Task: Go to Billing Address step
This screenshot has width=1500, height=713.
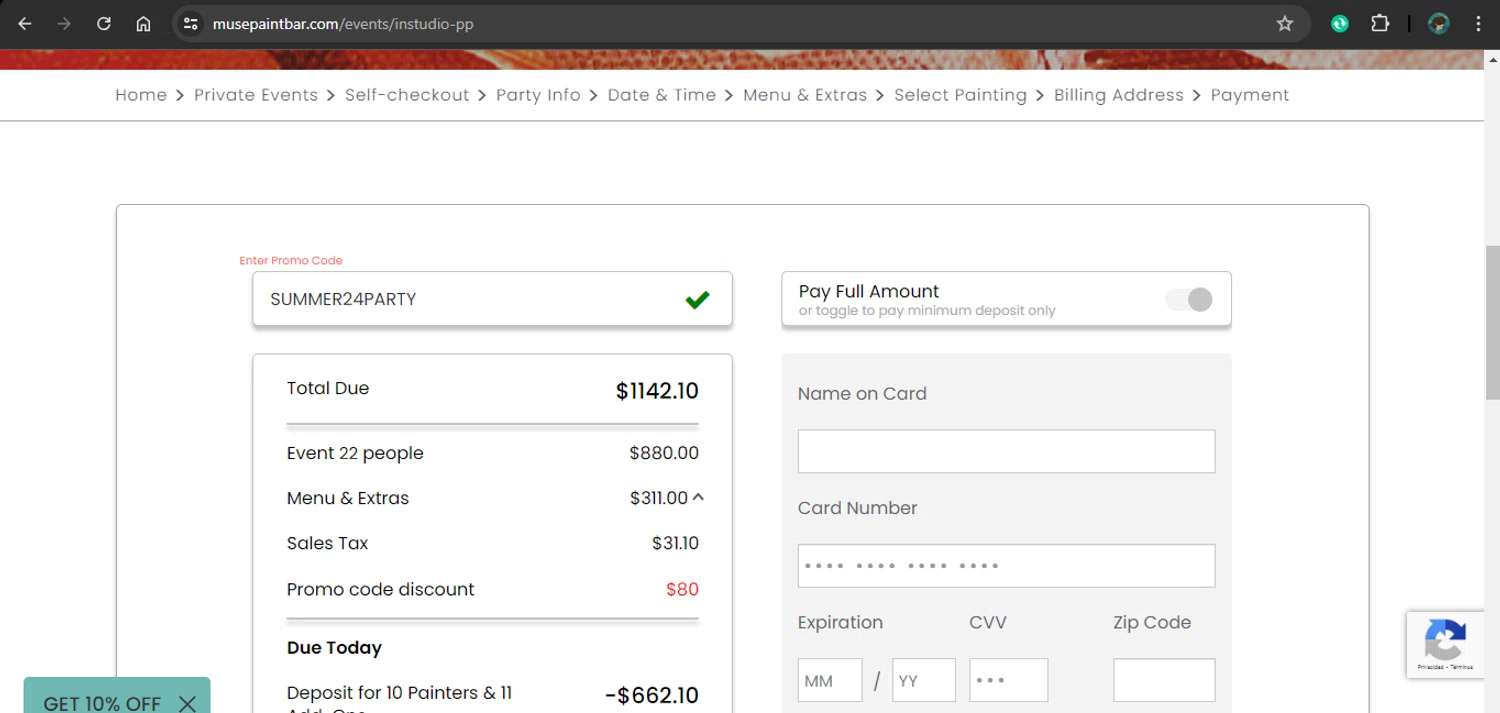Action: [x=1119, y=95]
